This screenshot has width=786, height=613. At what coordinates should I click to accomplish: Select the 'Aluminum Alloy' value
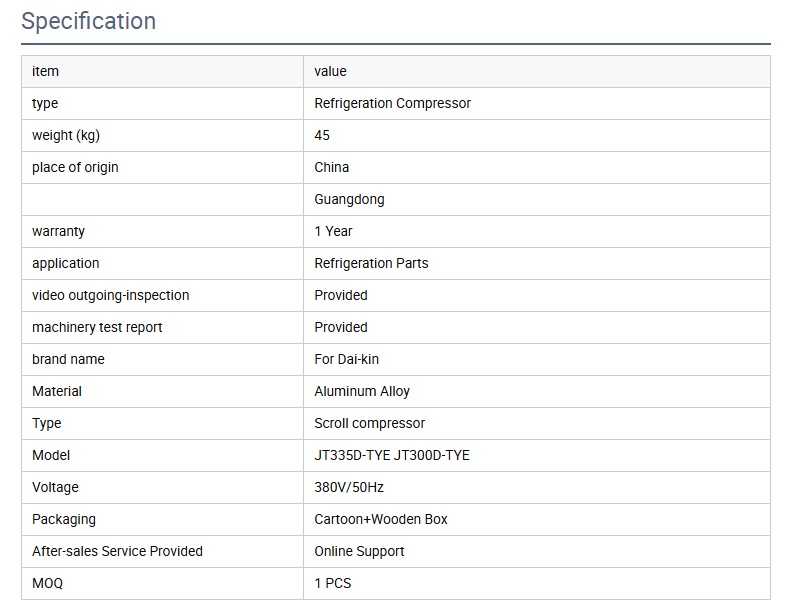click(x=362, y=392)
